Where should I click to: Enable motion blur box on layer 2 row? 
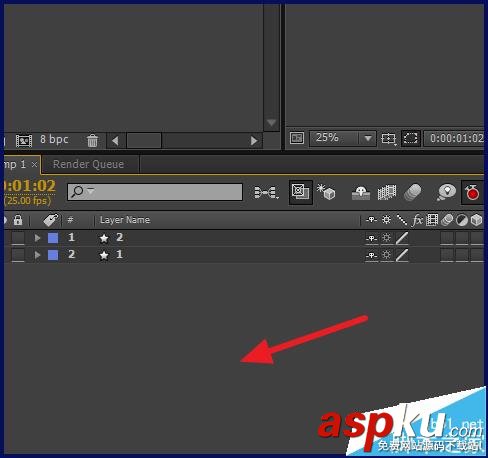(447, 255)
